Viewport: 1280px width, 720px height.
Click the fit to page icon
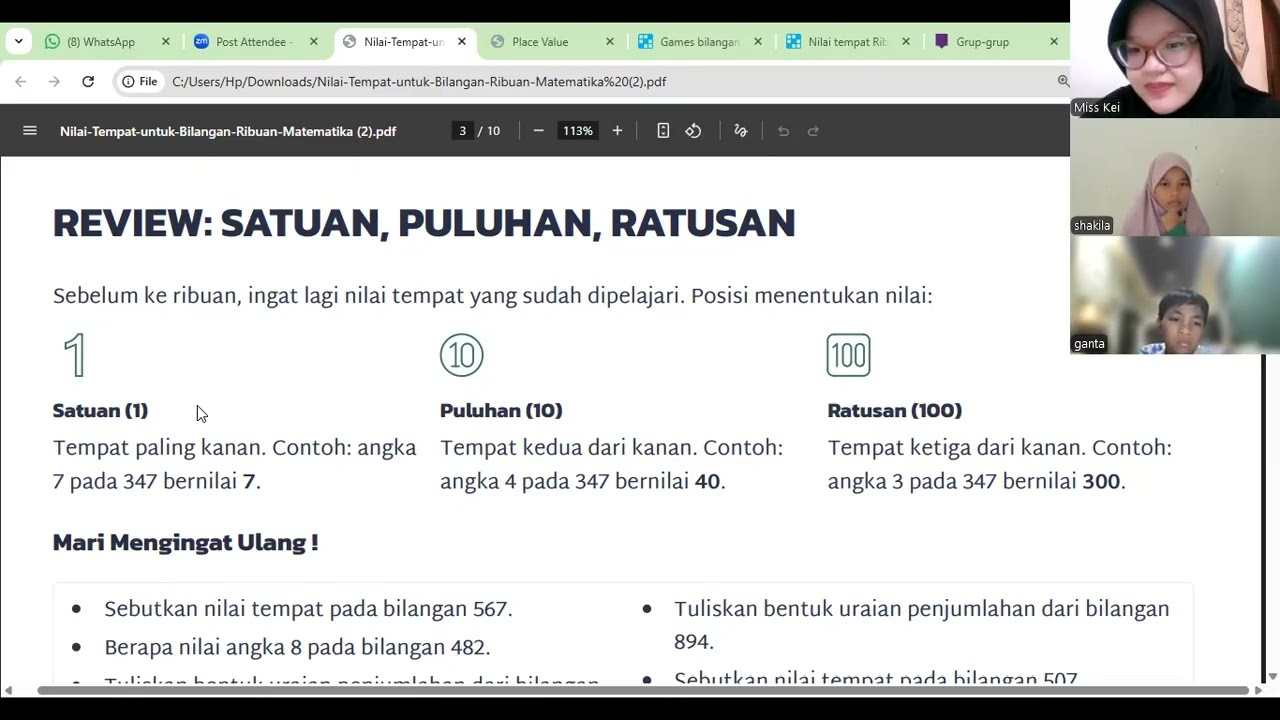(x=663, y=131)
